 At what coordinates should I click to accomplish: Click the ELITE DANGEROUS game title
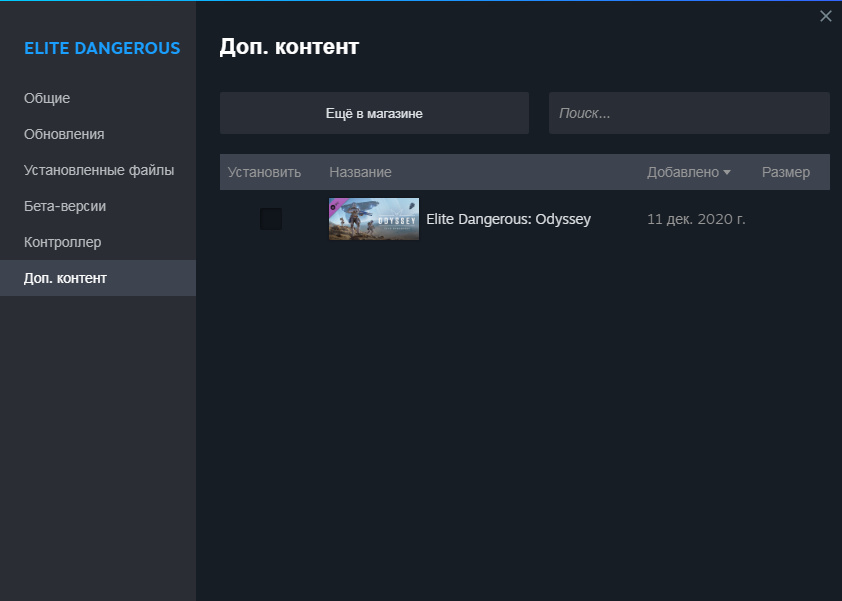pos(102,48)
